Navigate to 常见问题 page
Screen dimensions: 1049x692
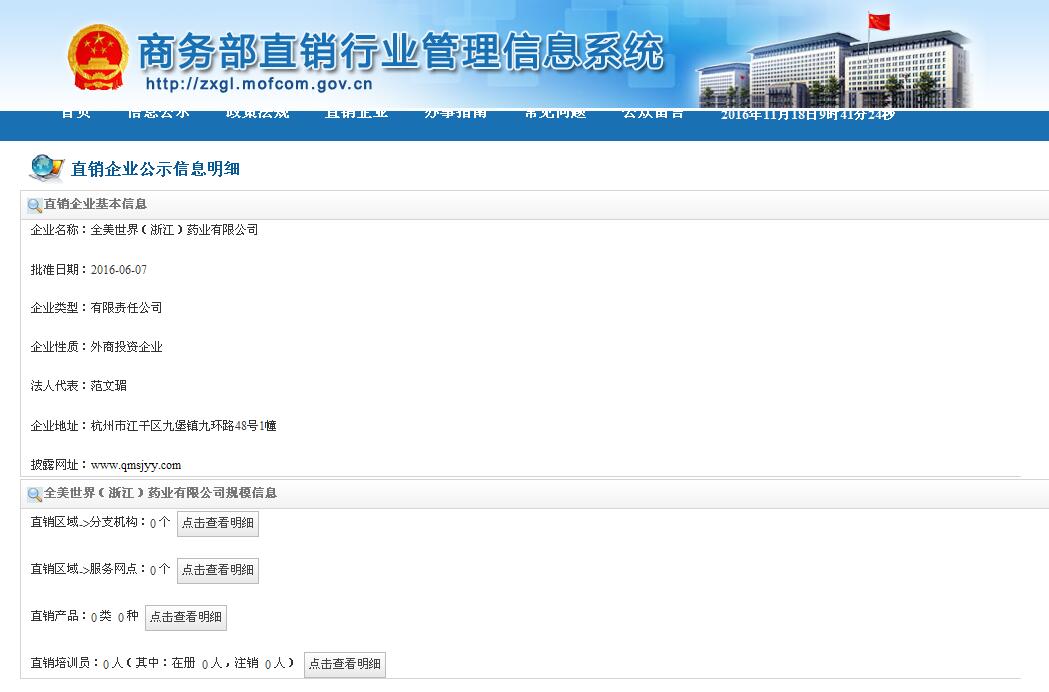coord(554,114)
